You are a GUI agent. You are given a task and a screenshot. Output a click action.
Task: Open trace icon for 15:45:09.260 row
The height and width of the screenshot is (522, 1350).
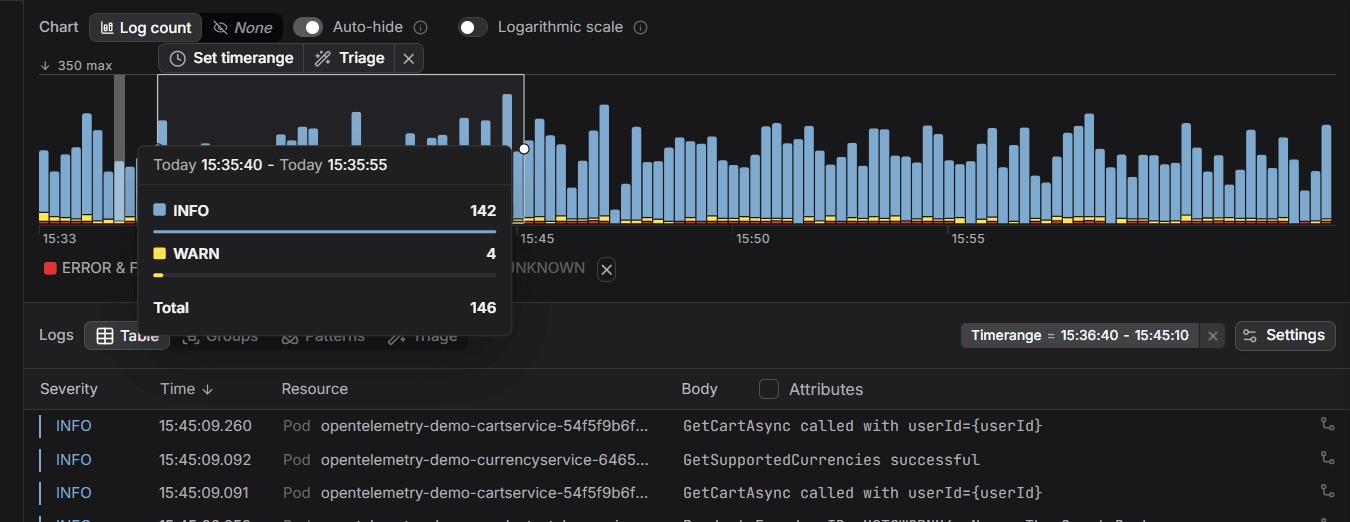click(1327, 425)
